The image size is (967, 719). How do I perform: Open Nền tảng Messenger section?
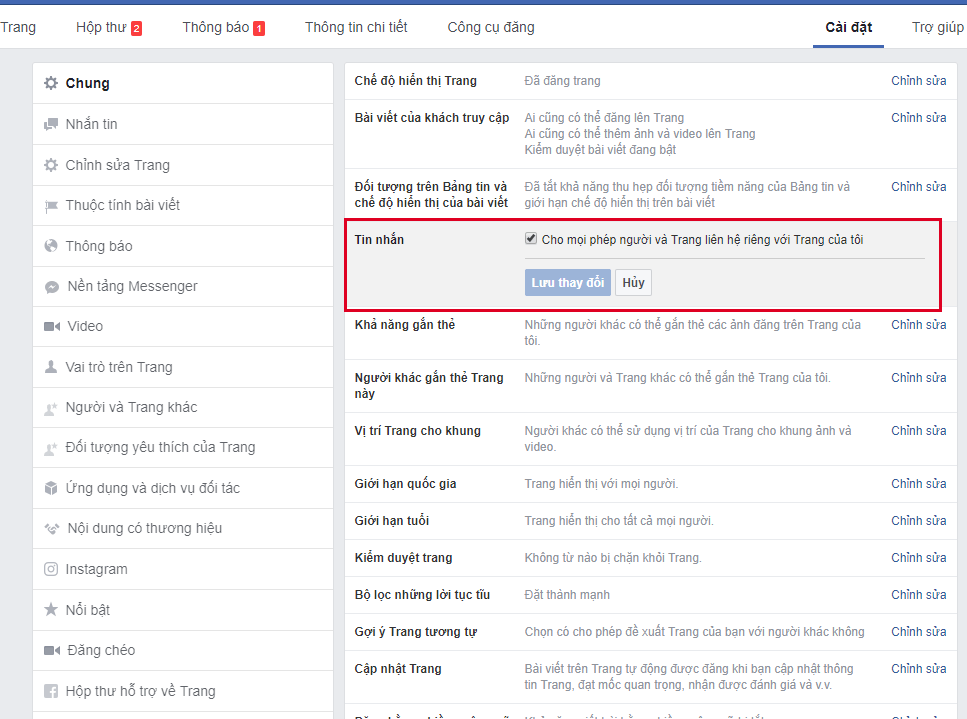tap(183, 286)
